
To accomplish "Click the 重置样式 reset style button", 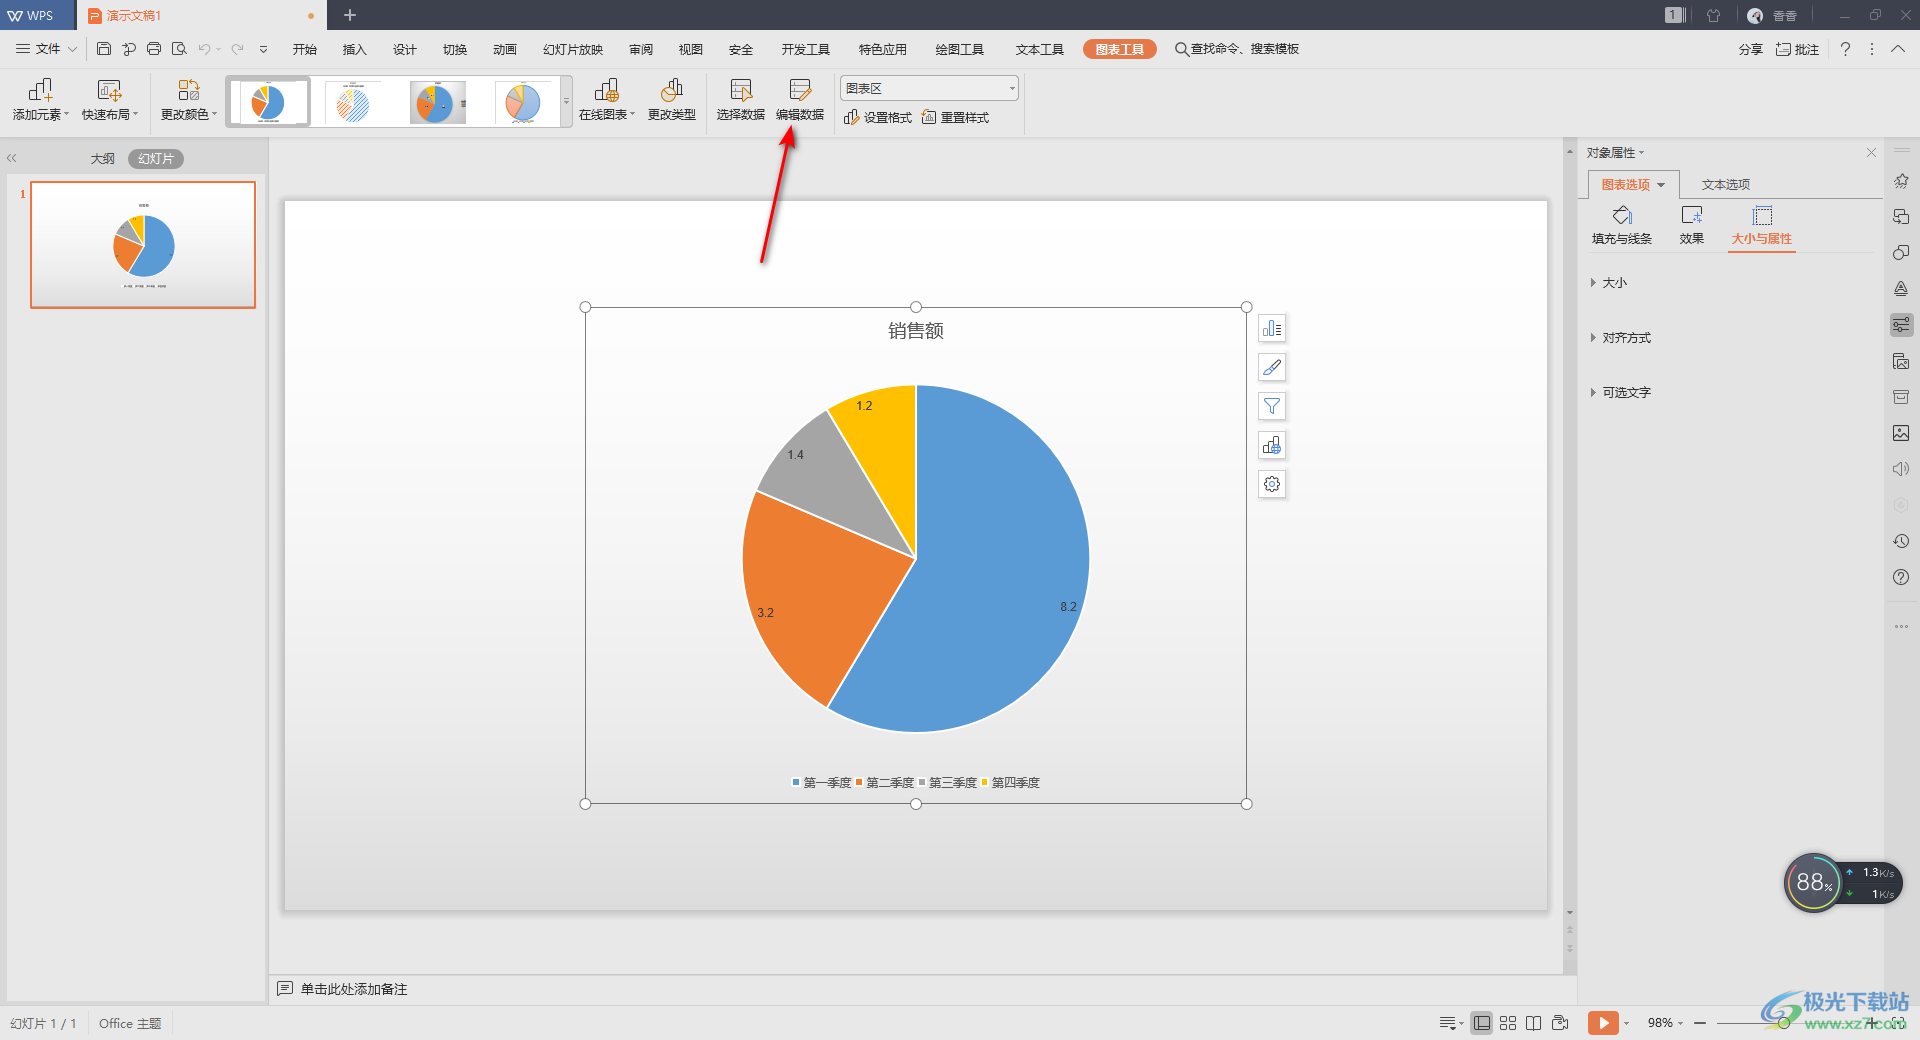I will pos(955,117).
